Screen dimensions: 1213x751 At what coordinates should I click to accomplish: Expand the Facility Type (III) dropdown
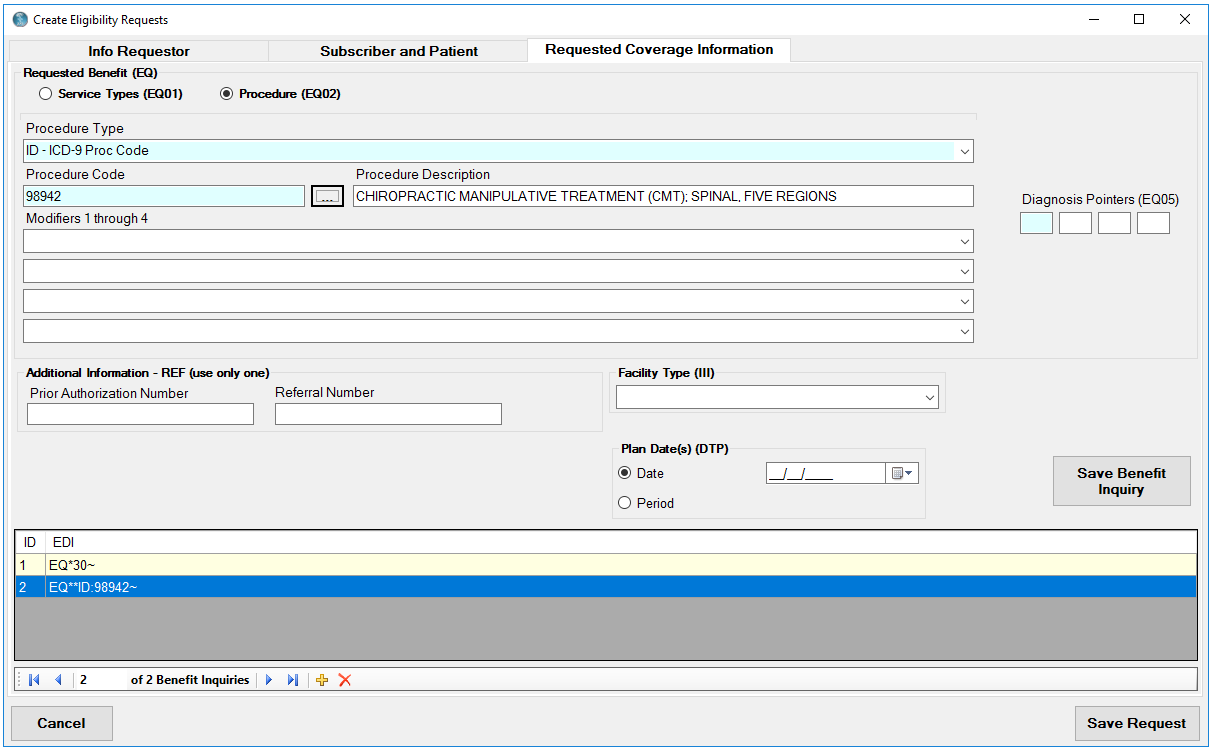pyautogui.click(x=929, y=397)
